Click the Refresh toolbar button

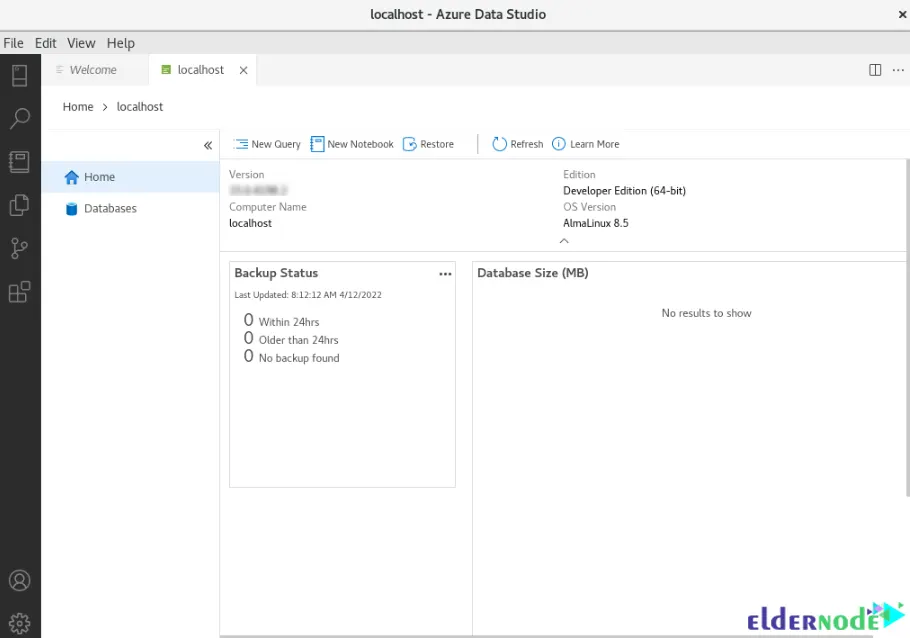(x=517, y=144)
